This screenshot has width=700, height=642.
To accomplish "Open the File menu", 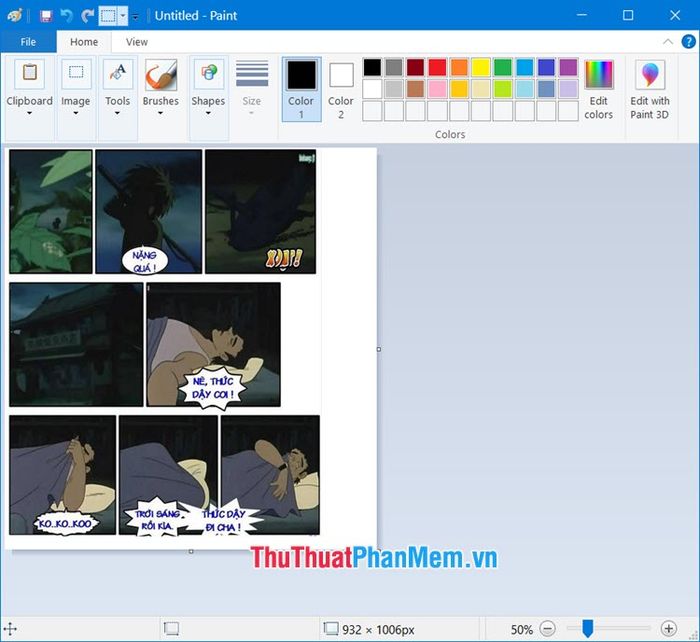I will click(28, 42).
